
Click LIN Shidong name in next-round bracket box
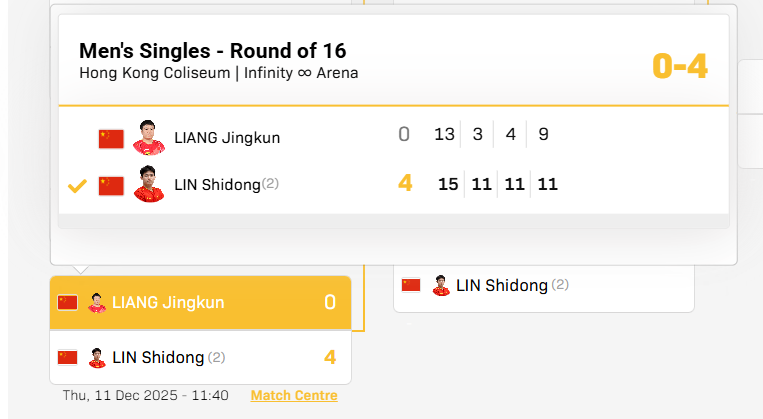502,285
